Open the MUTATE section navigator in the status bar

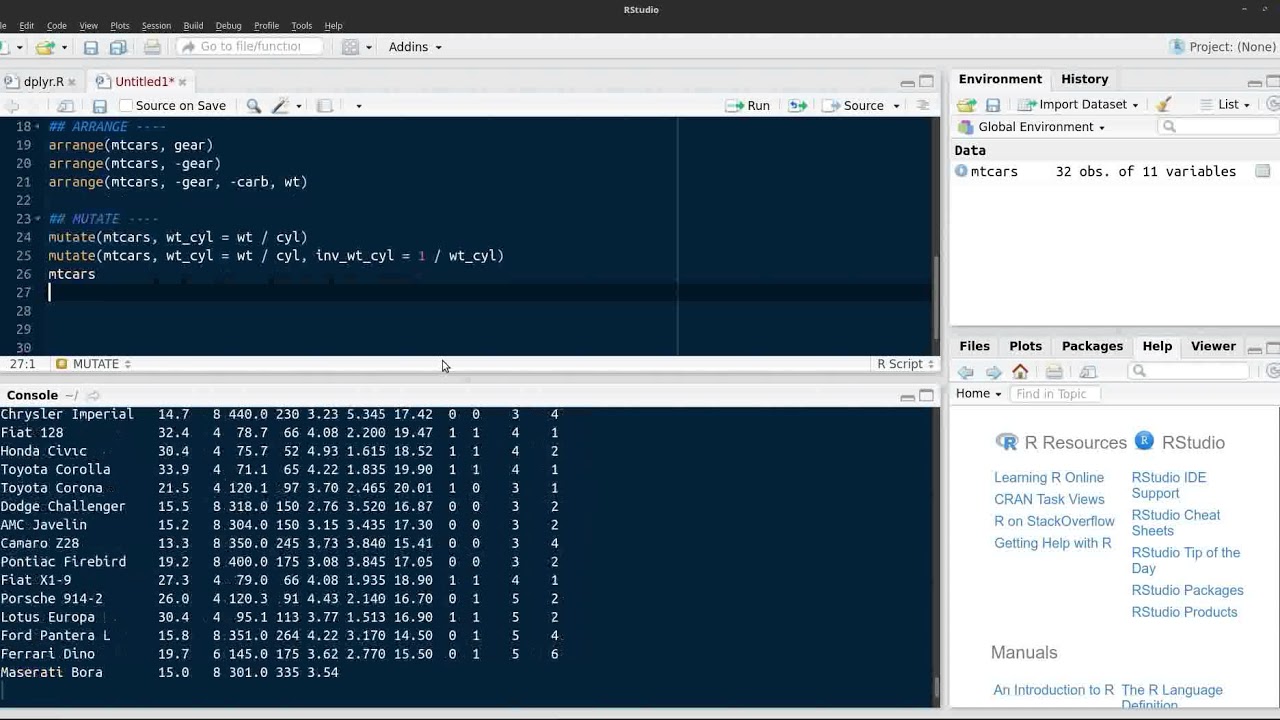(95, 364)
